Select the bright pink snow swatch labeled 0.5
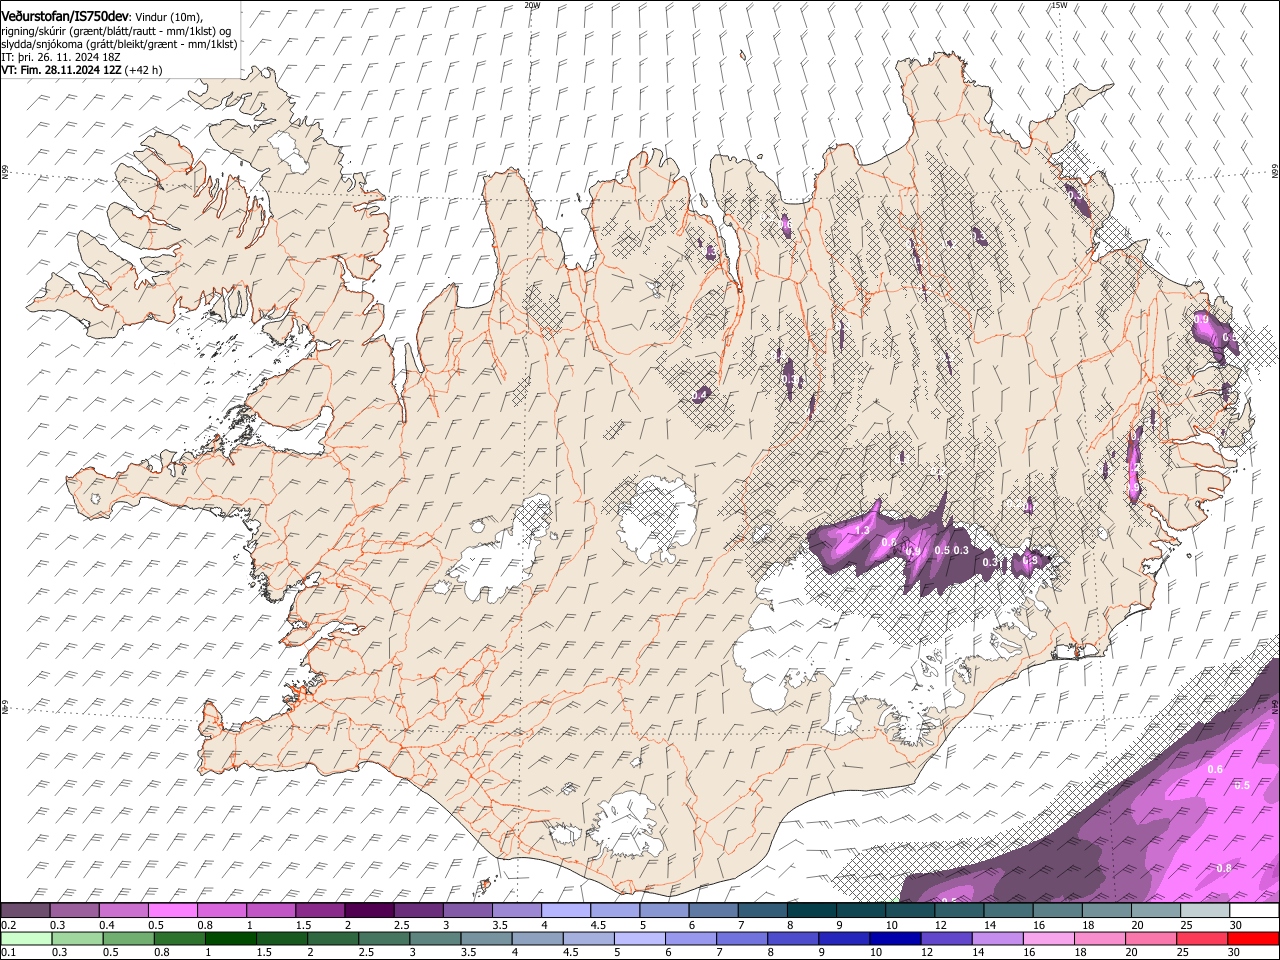This screenshot has width=1280, height=960. (x=172, y=910)
